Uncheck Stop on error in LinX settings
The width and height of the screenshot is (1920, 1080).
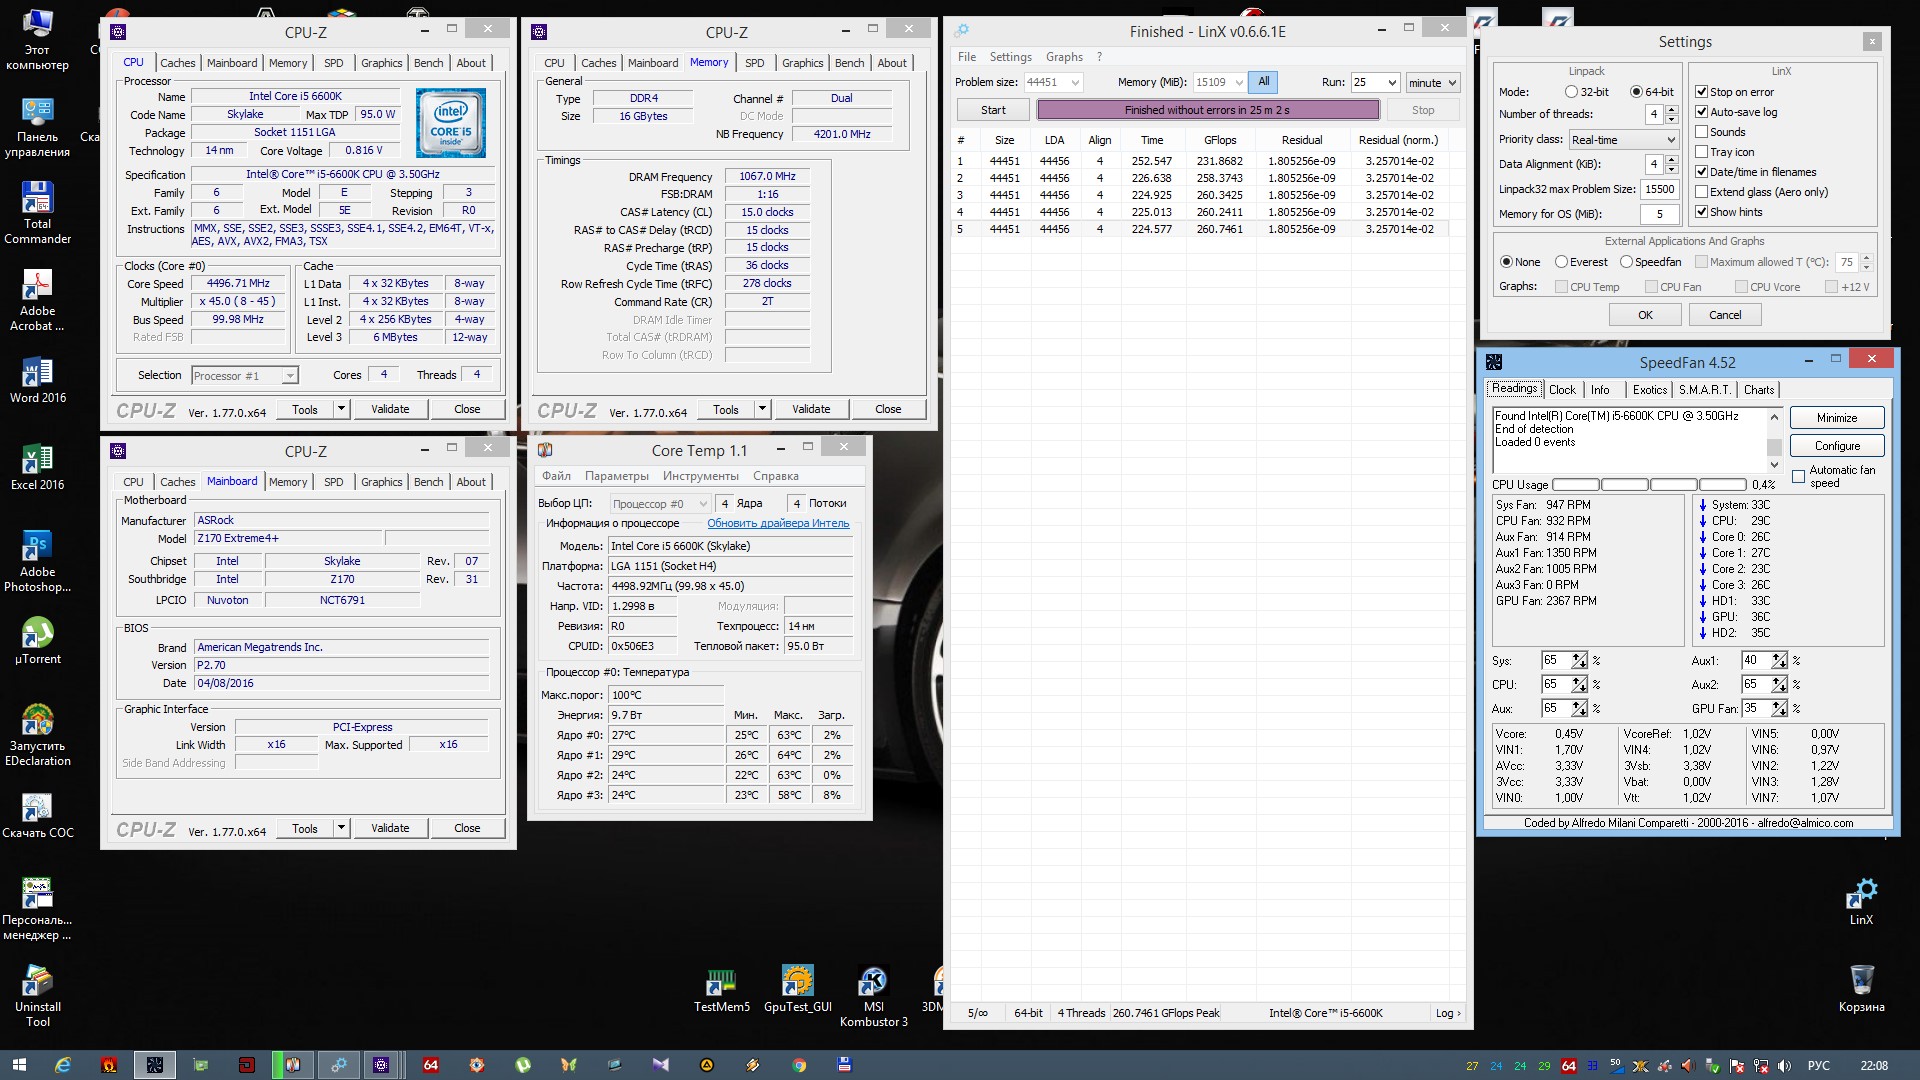tap(1701, 92)
